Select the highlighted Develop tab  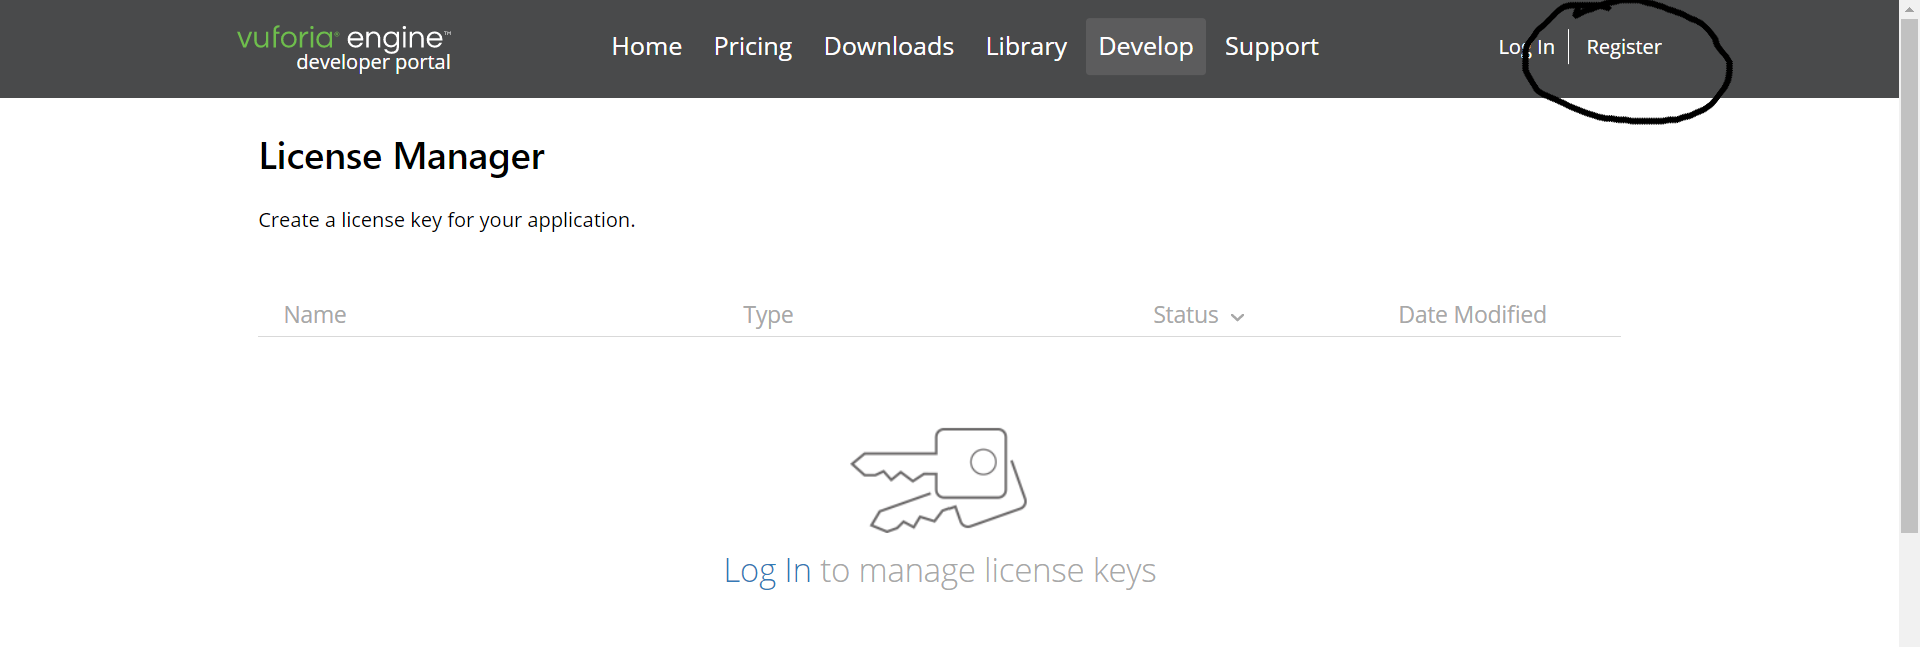tap(1145, 47)
